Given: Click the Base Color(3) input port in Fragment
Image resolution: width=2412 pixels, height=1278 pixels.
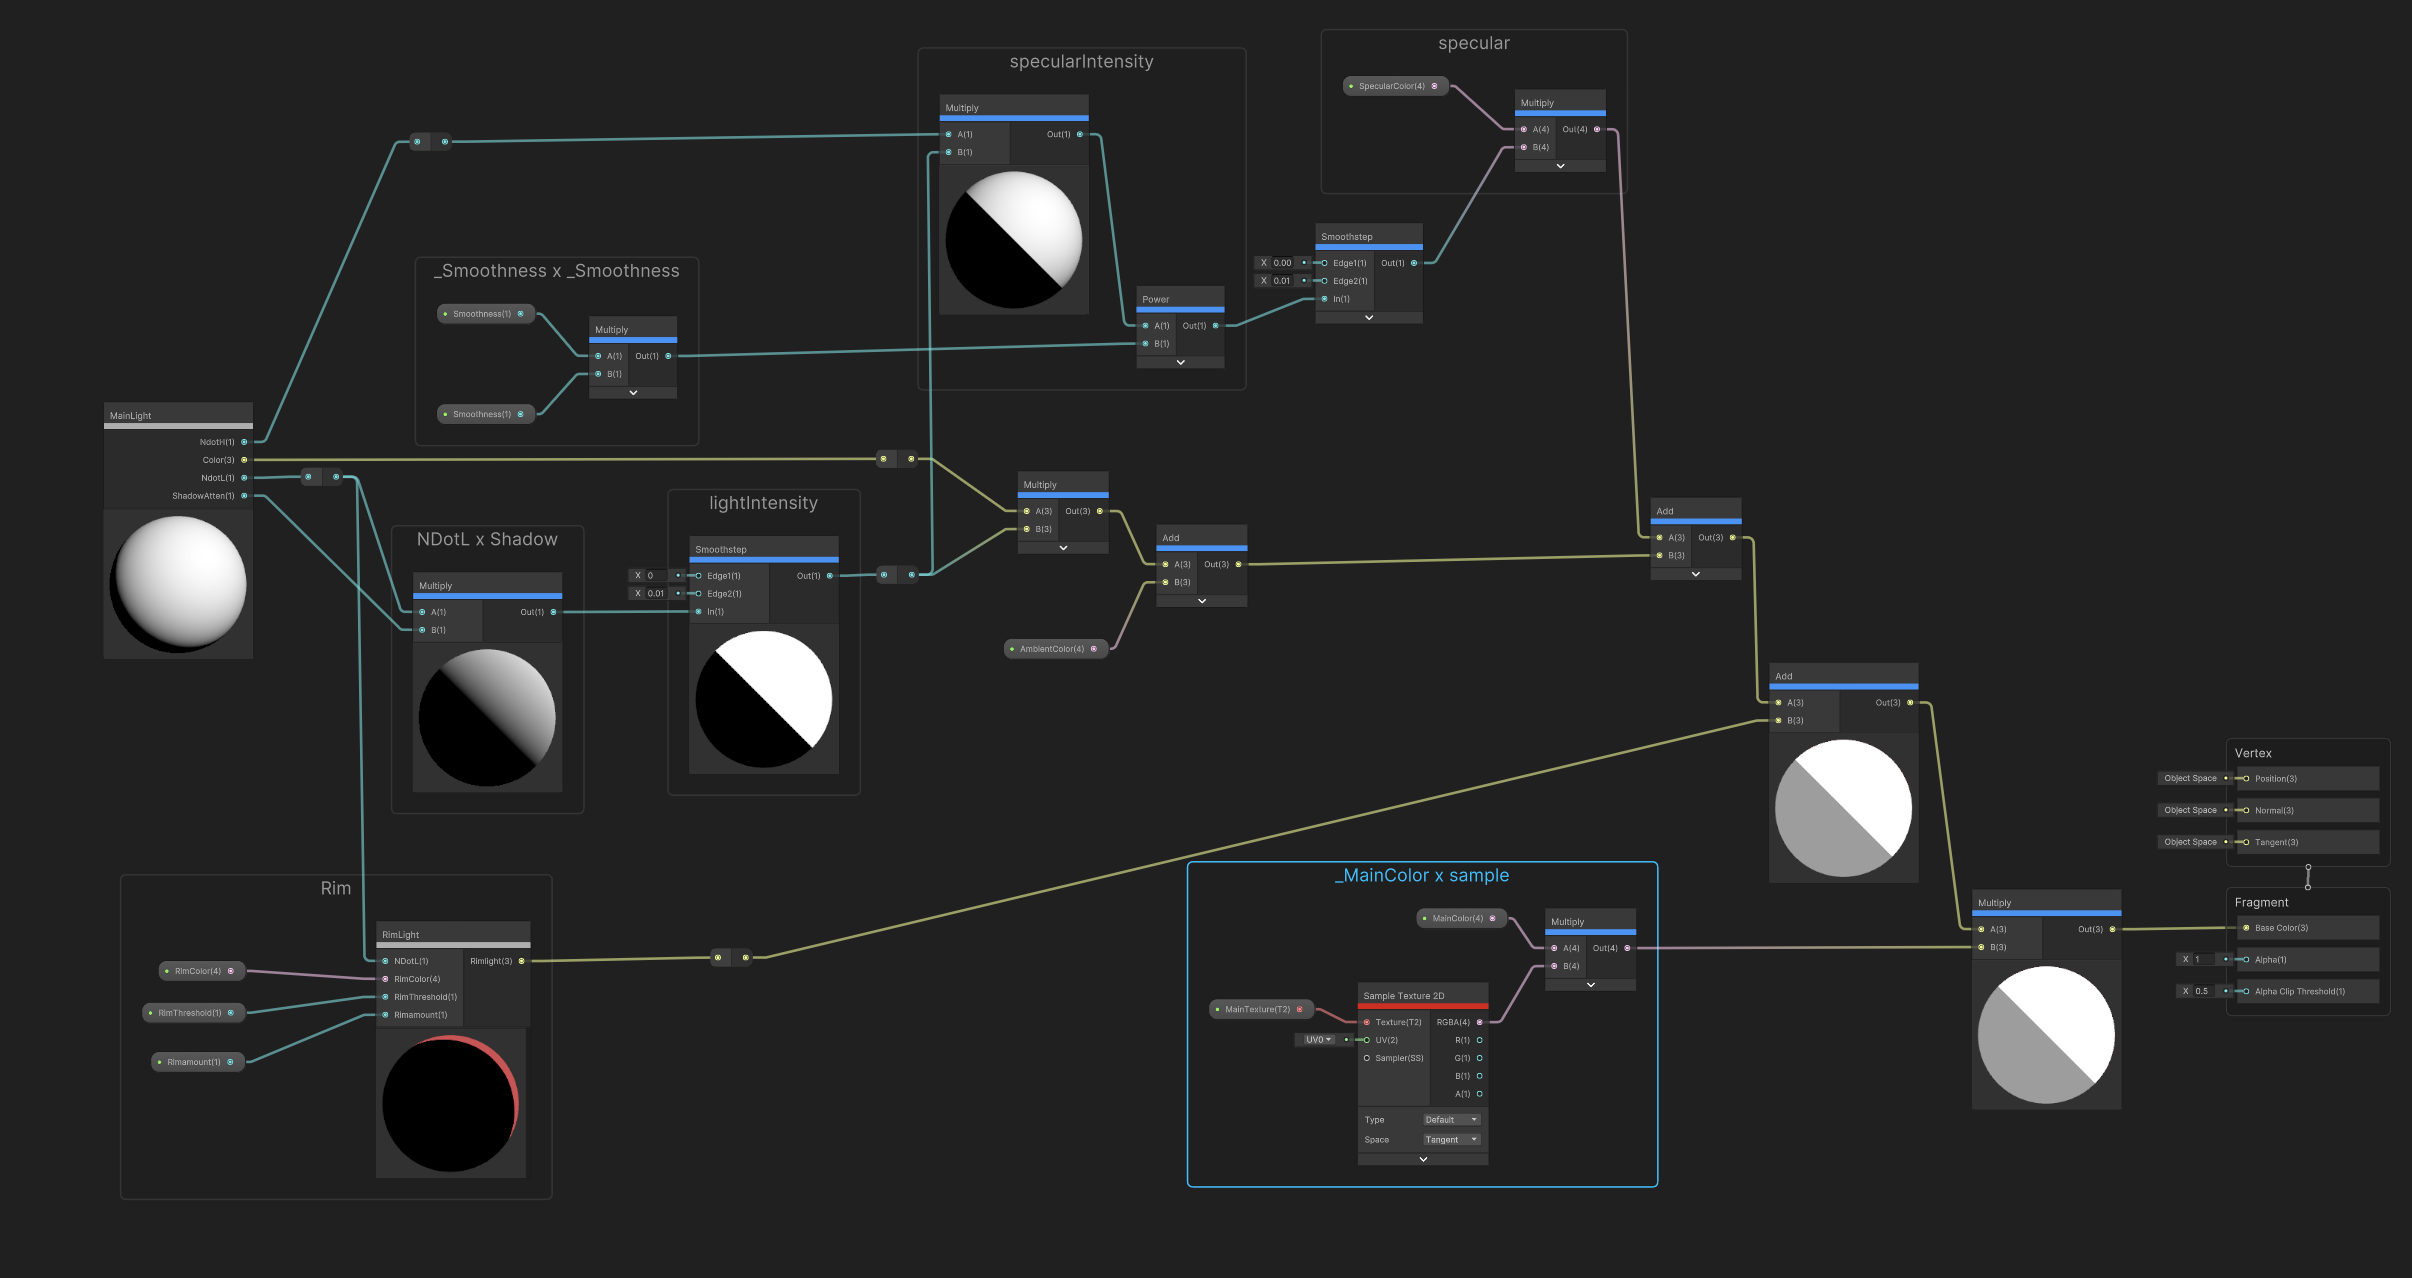Looking at the screenshot, I should 2246,928.
